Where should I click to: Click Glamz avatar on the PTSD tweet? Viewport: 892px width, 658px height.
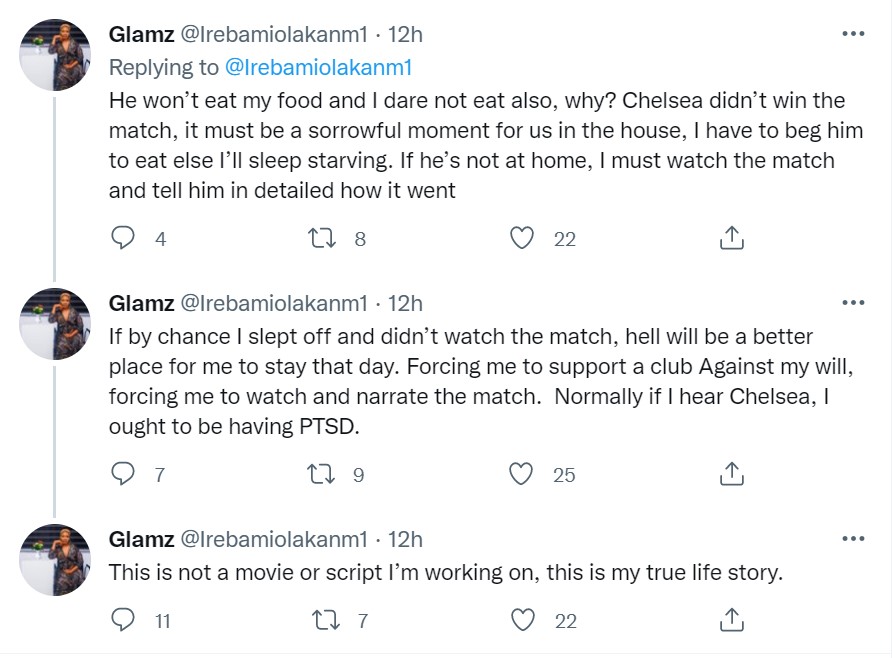(x=56, y=323)
